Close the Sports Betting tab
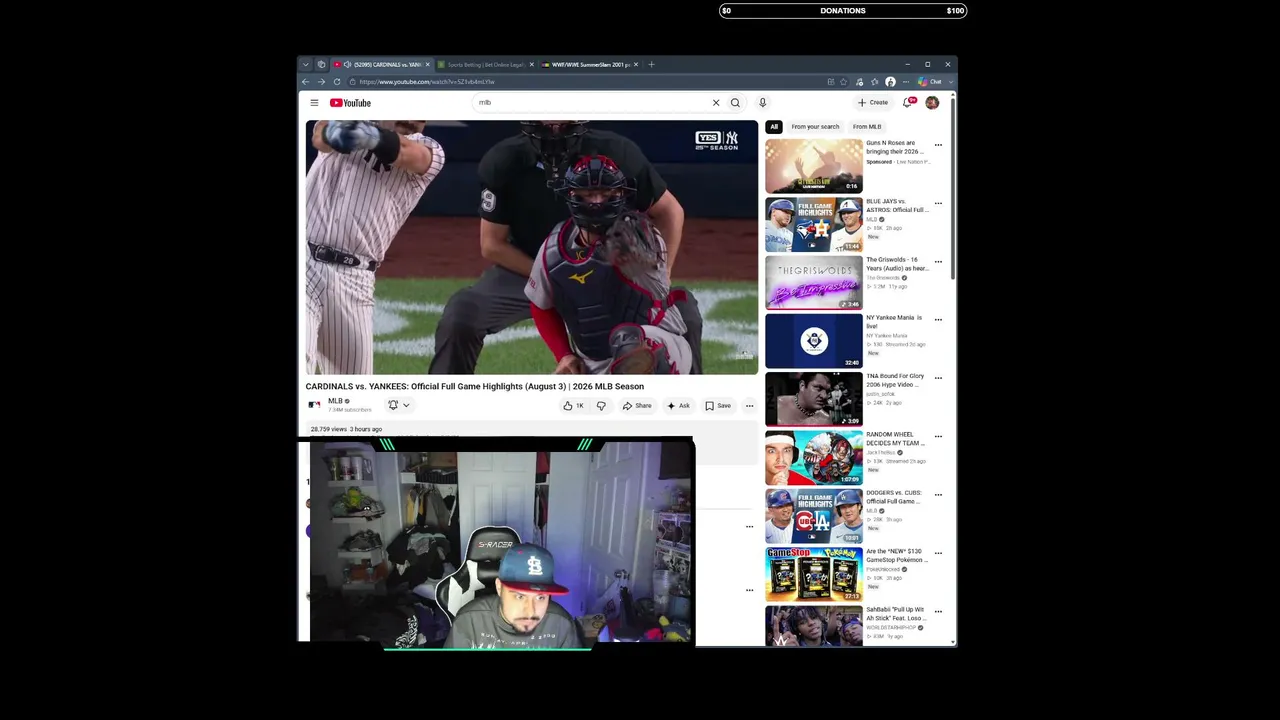Viewport: 1280px width, 720px height. point(531,65)
